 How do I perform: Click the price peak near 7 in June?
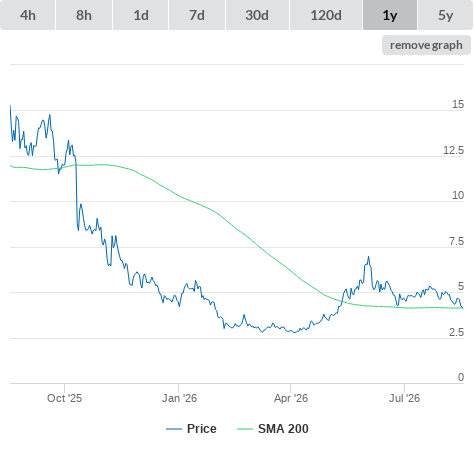[x=368, y=257]
